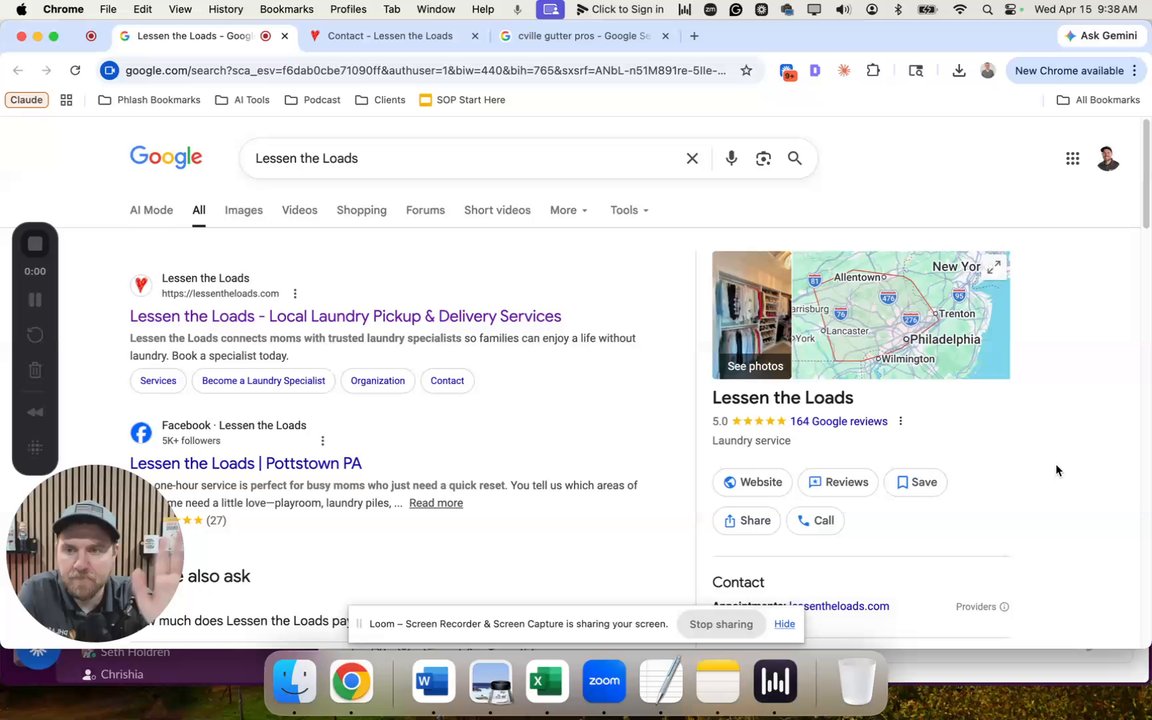Screen dimensions: 1152x720
Task: Click the Ask Gemini button
Action: coord(1101,36)
